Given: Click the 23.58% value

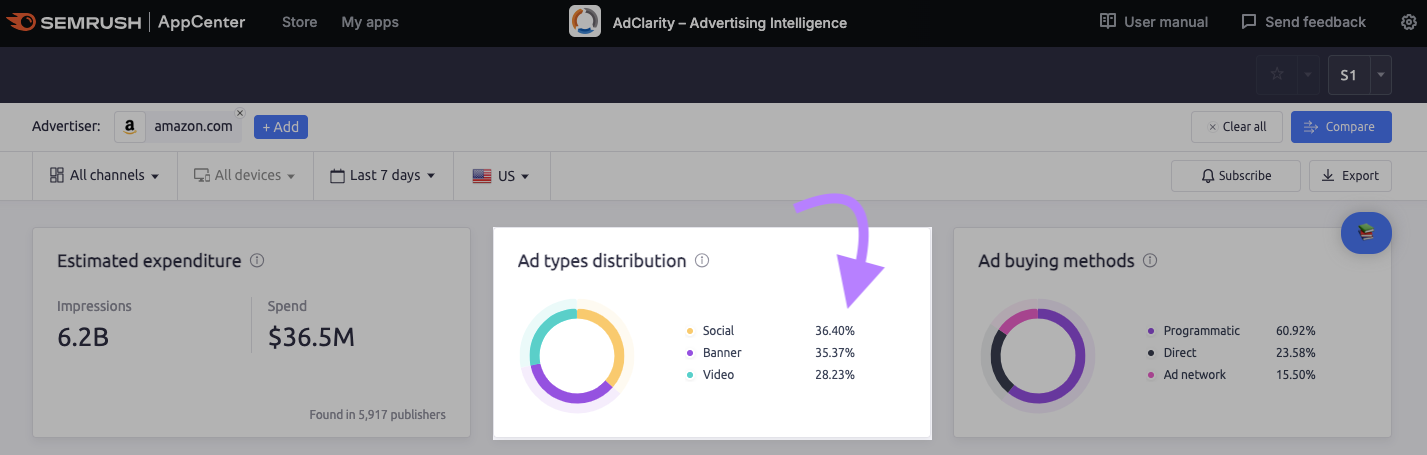Looking at the screenshot, I should [1296, 353].
